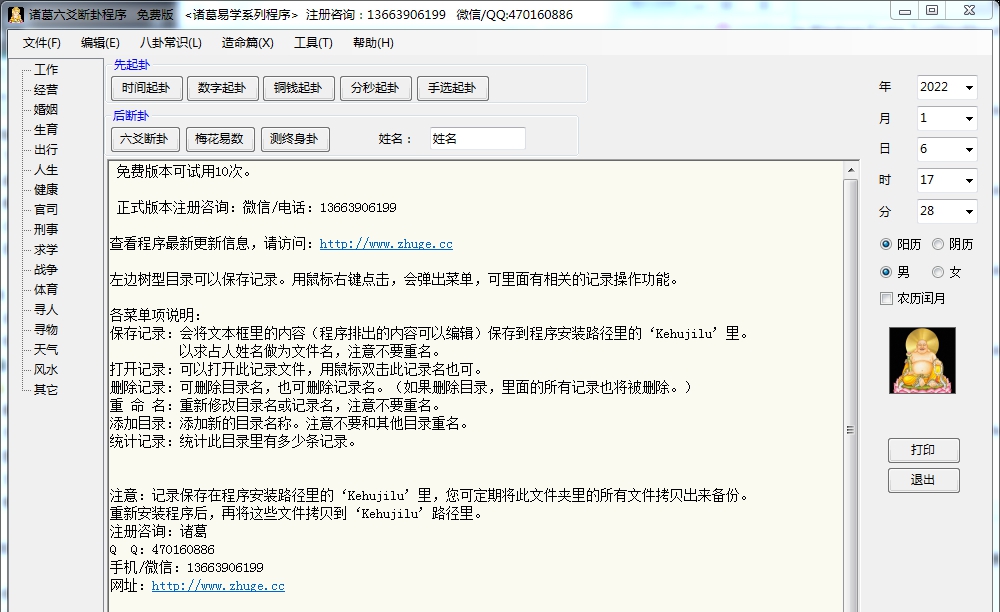Select the 婚姻 category in sidebar
The height and width of the screenshot is (612, 1000).
coord(44,108)
